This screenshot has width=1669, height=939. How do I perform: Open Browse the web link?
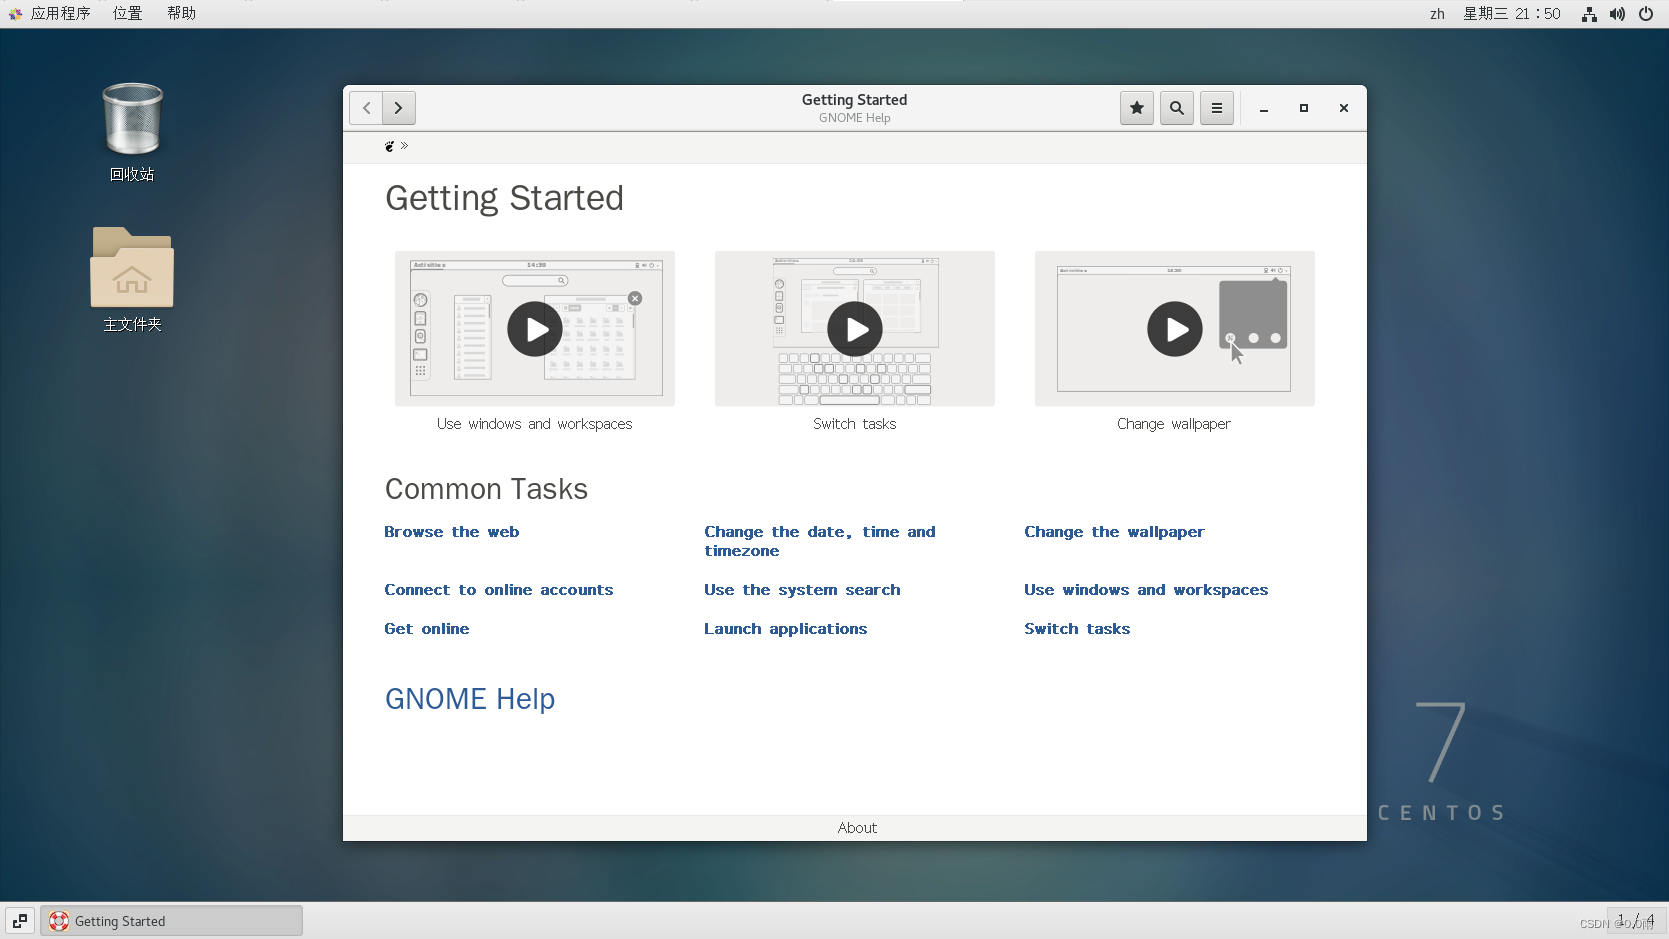[x=452, y=532]
